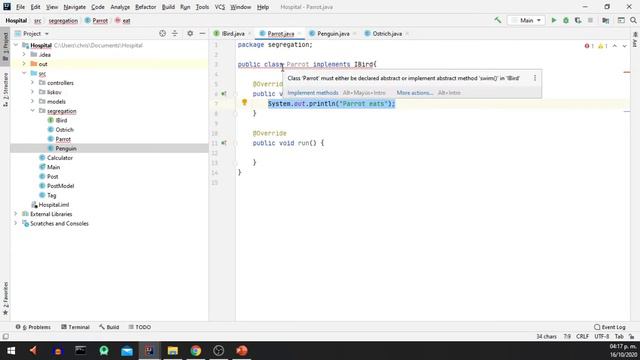Image resolution: width=640 pixels, height=360 pixels.
Task: Open the Main run configuration dropdown
Action: pos(527,20)
